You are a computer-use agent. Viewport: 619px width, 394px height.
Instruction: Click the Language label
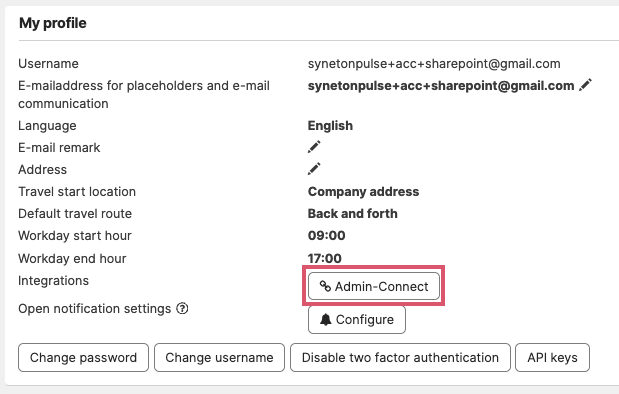tap(47, 126)
